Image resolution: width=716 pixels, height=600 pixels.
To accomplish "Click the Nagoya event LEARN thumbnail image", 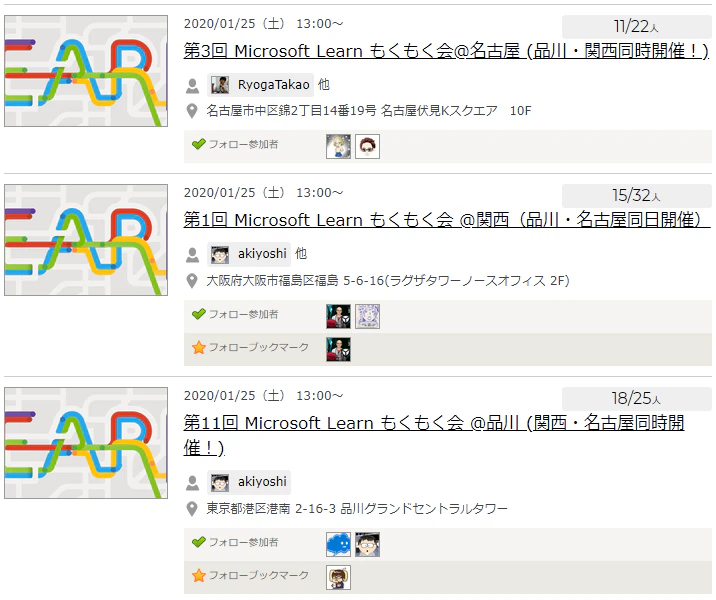I will pyautogui.click(x=86, y=71).
